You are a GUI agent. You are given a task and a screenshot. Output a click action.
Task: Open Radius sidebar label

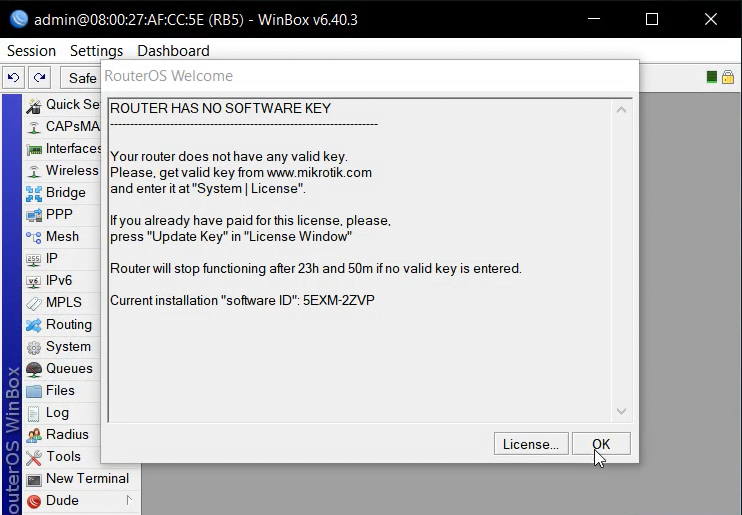pyautogui.click(x=67, y=435)
